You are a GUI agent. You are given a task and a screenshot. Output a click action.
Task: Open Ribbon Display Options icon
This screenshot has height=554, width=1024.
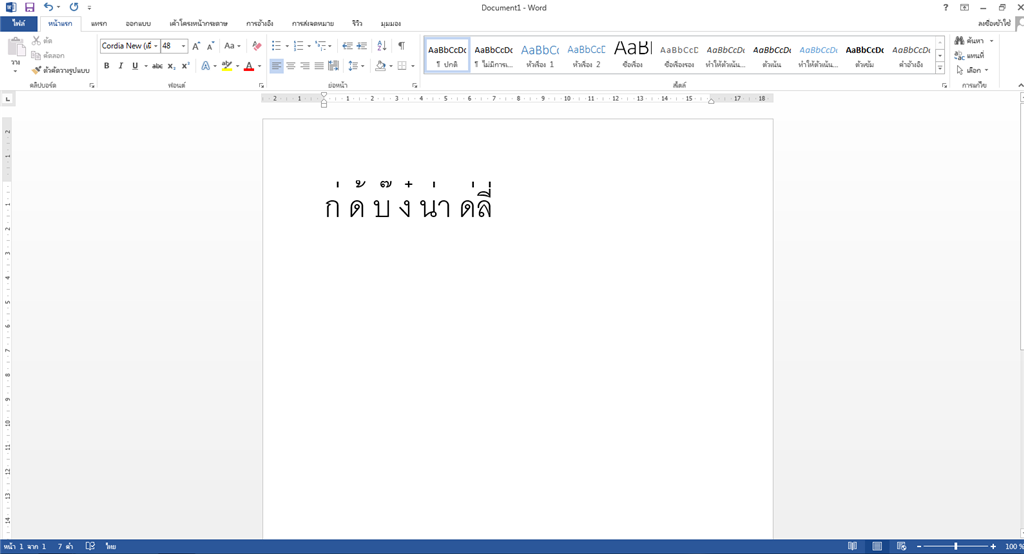pos(965,7)
